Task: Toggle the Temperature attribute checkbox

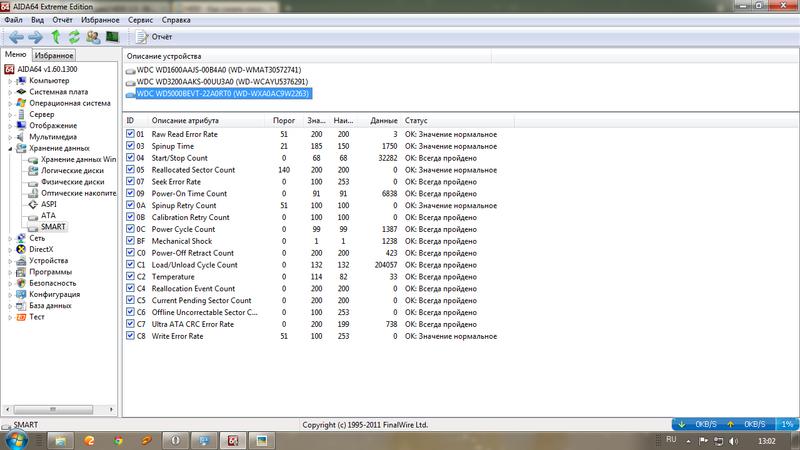Action: (130, 276)
